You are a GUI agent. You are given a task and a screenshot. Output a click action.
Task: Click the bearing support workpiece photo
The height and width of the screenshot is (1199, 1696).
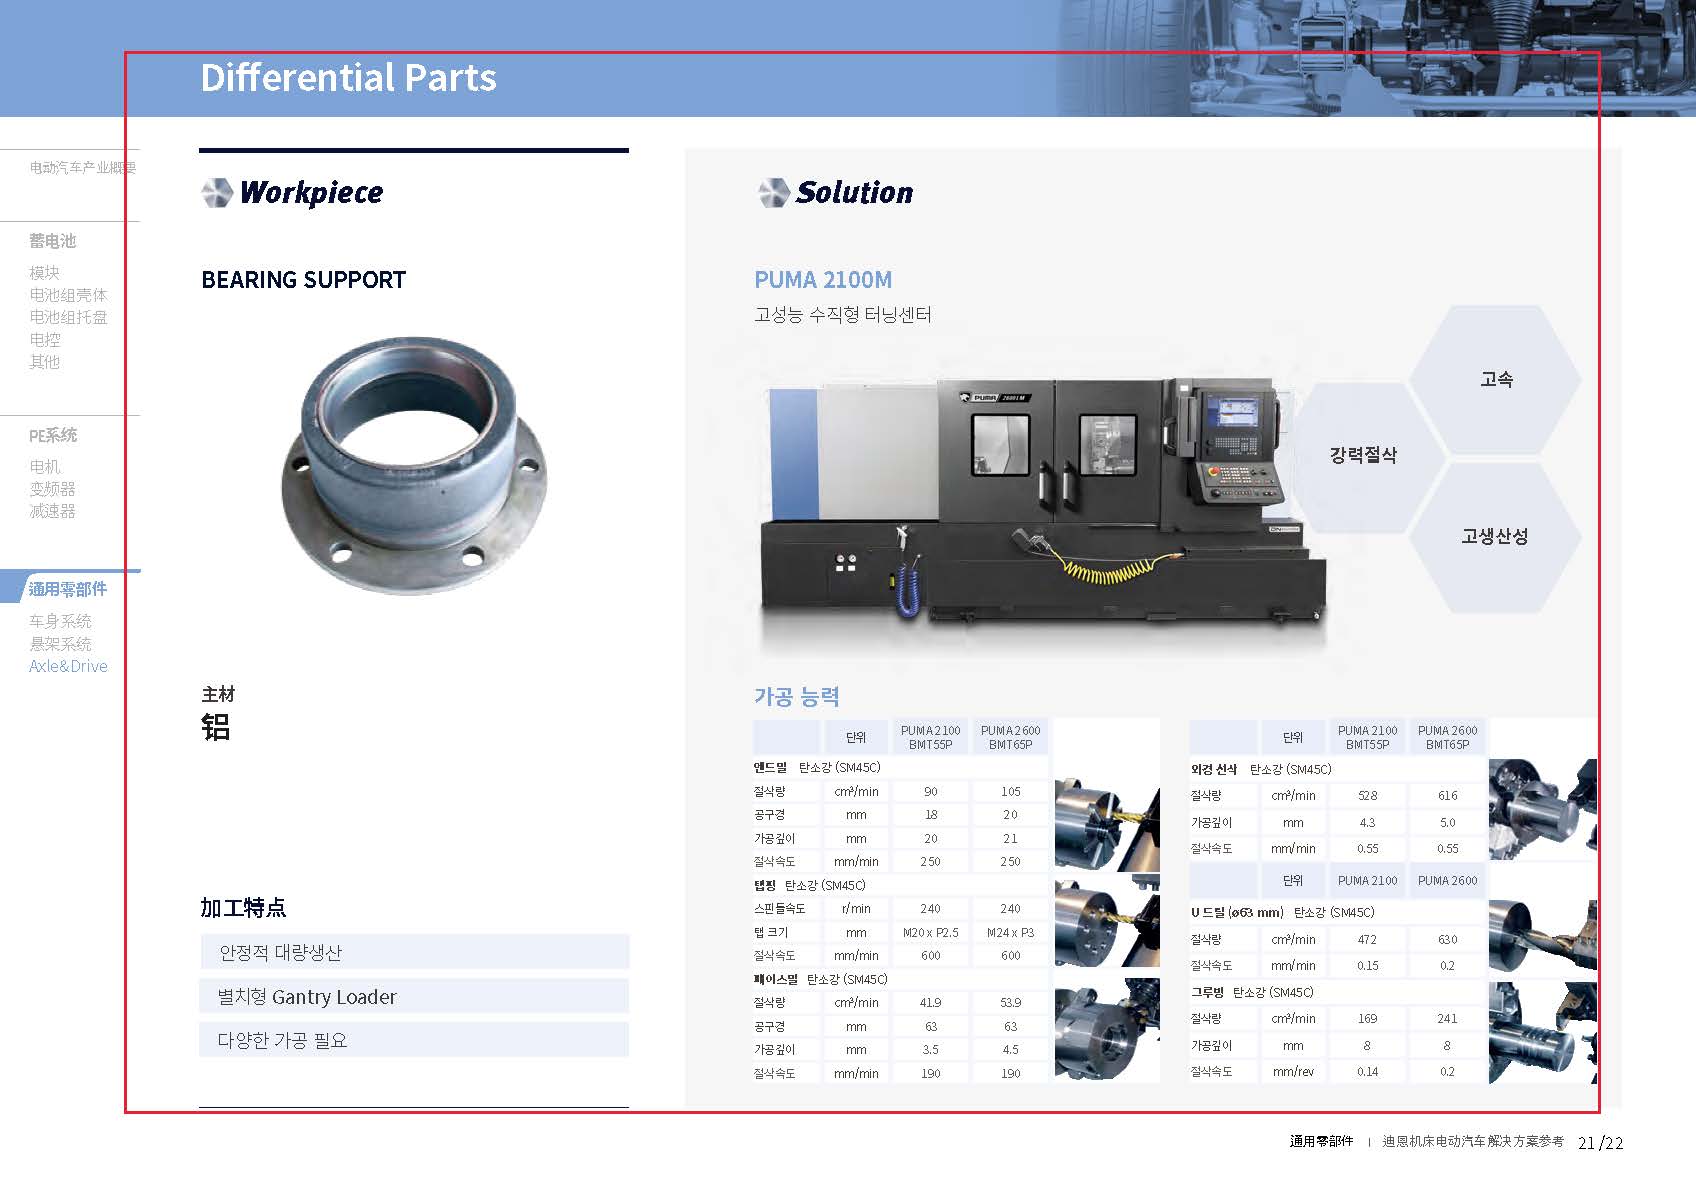point(414,466)
